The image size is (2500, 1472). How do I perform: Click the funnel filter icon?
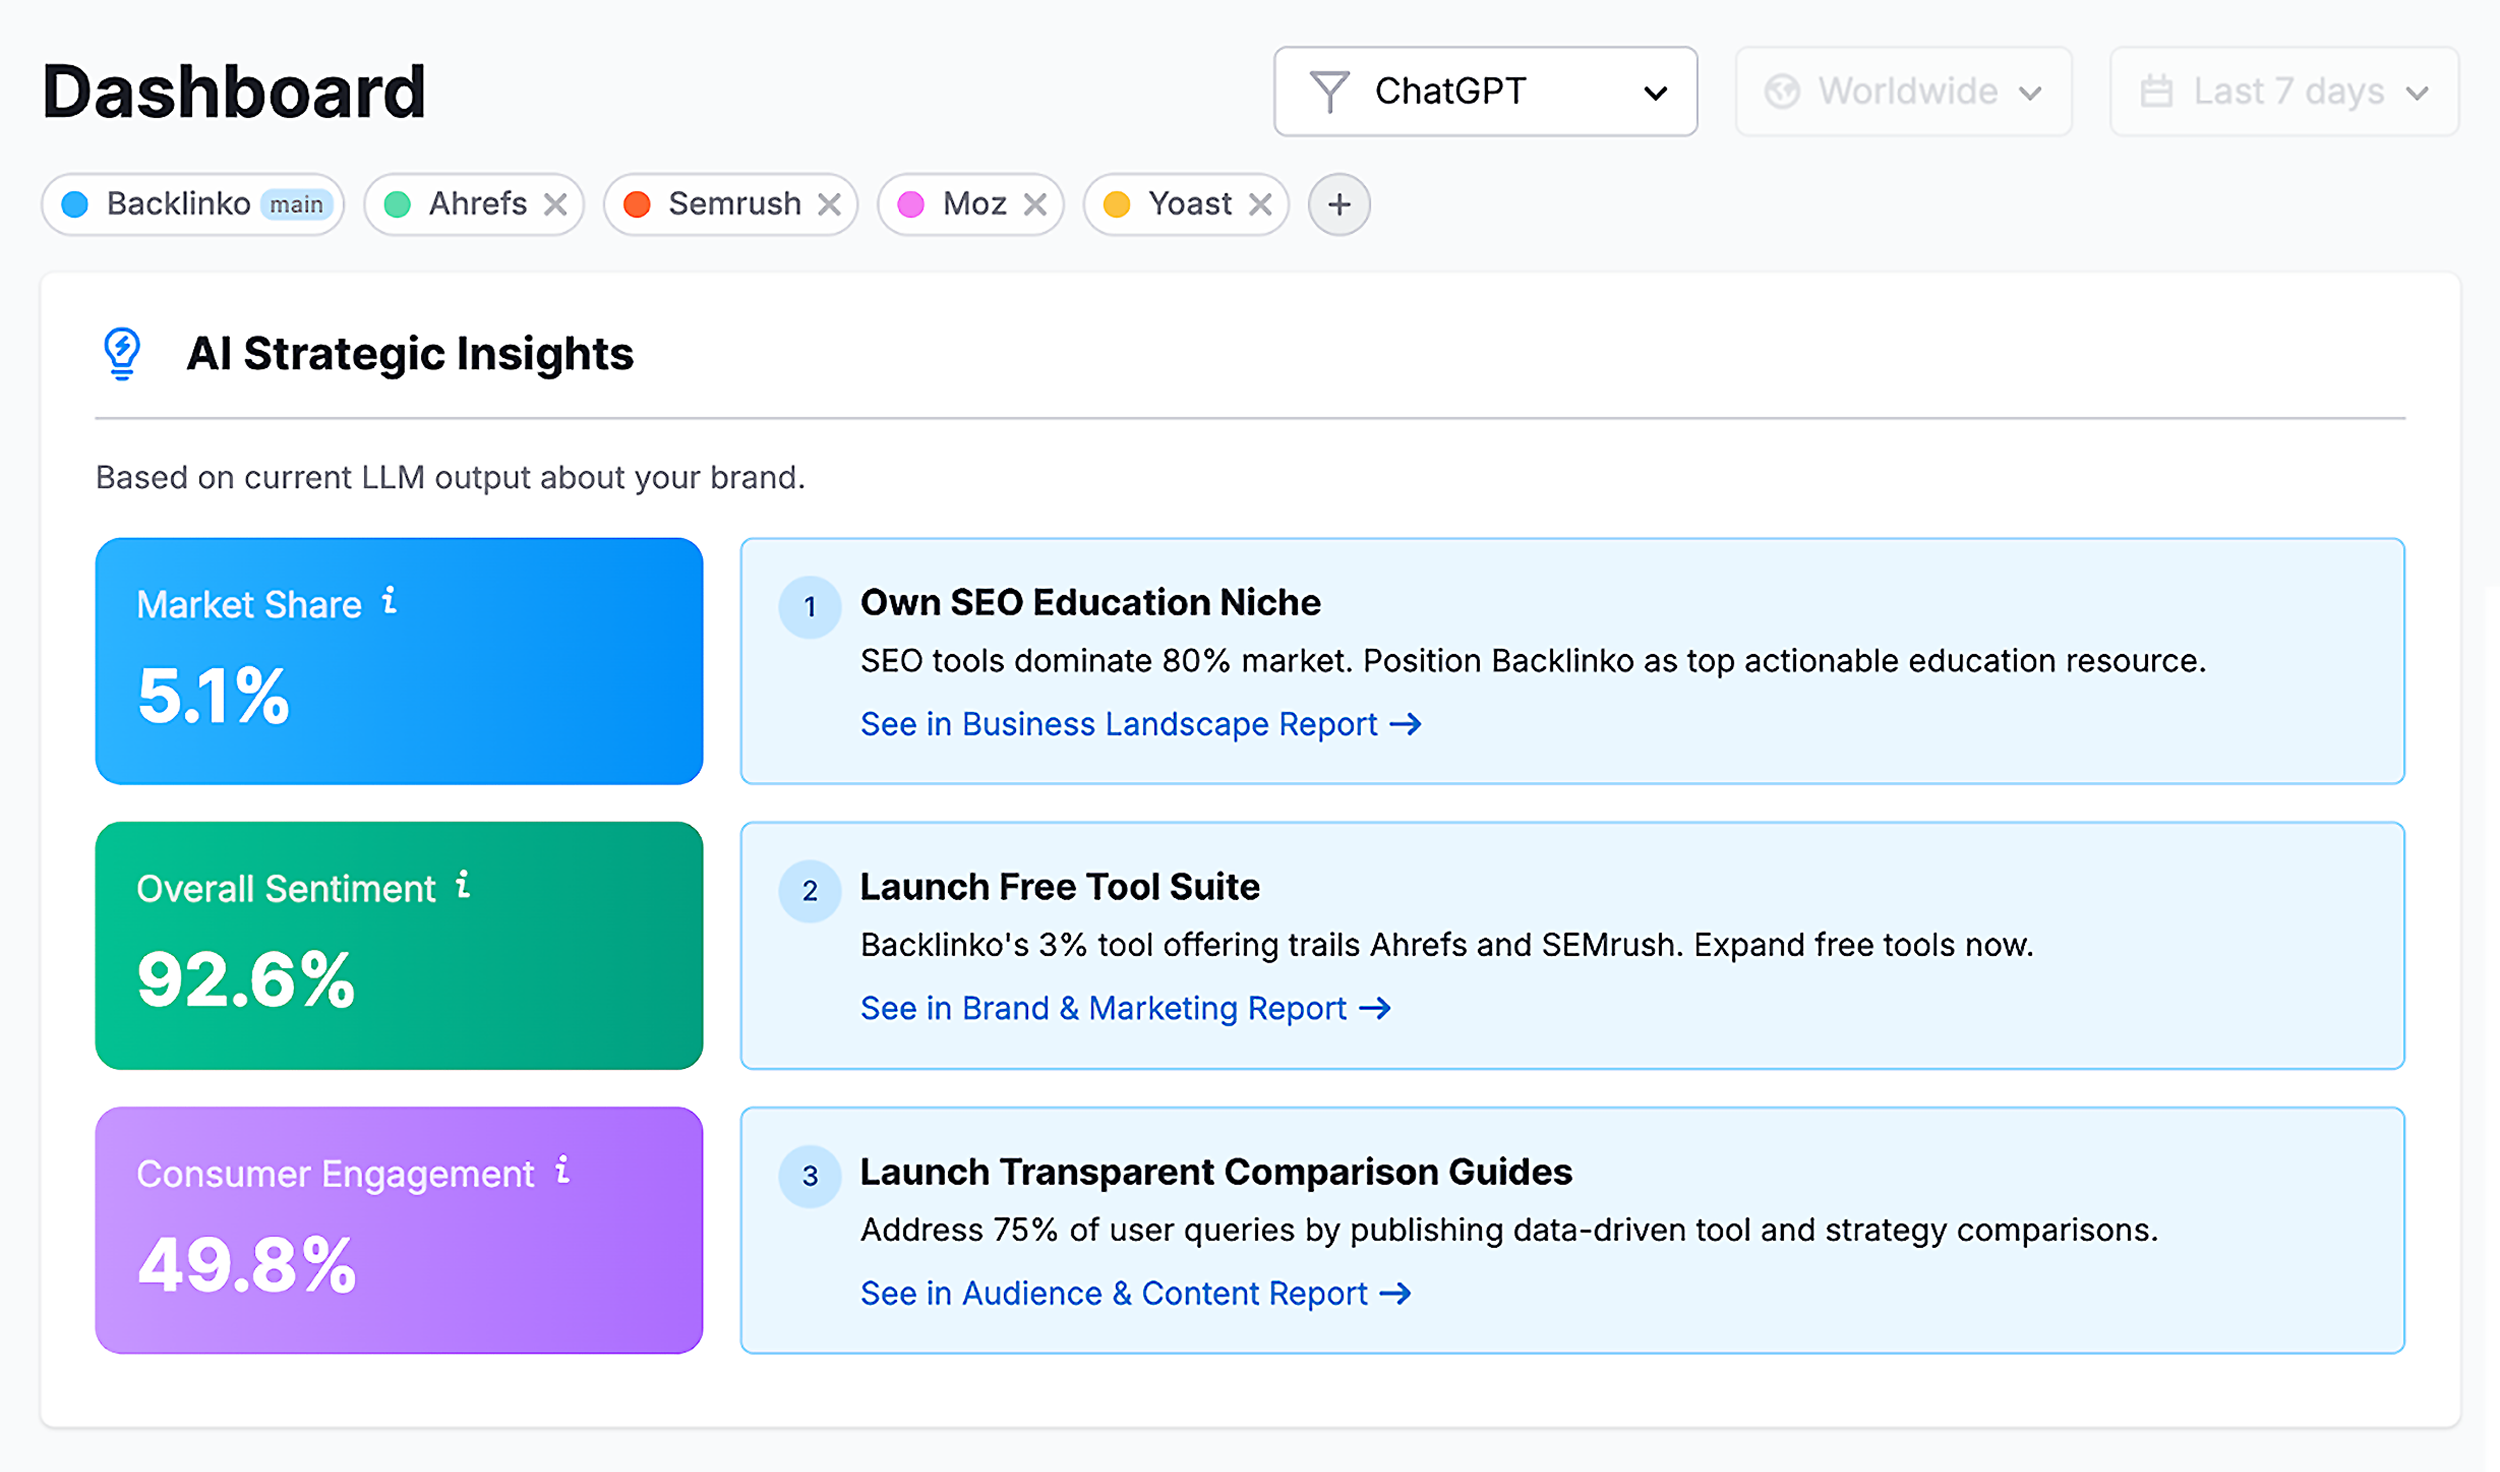[1329, 91]
